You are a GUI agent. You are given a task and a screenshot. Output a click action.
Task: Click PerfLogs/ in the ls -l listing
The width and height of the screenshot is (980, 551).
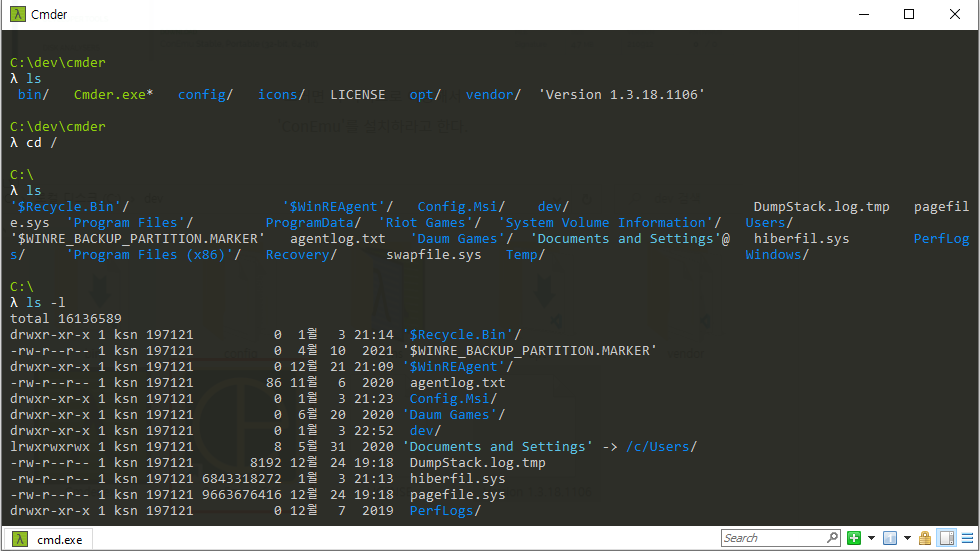click(x=445, y=510)
